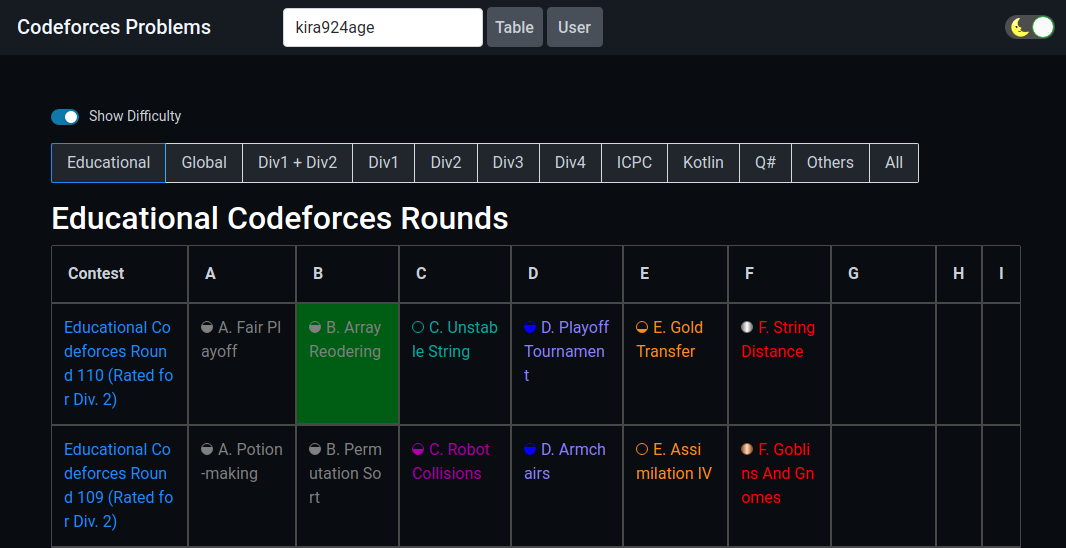
Task: Turn off the Show Difficulty switch
Action: pyautogui.click(x=65, y=116)
